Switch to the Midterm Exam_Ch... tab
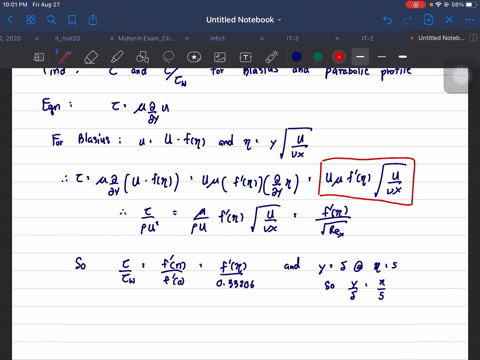 point(146,38)
